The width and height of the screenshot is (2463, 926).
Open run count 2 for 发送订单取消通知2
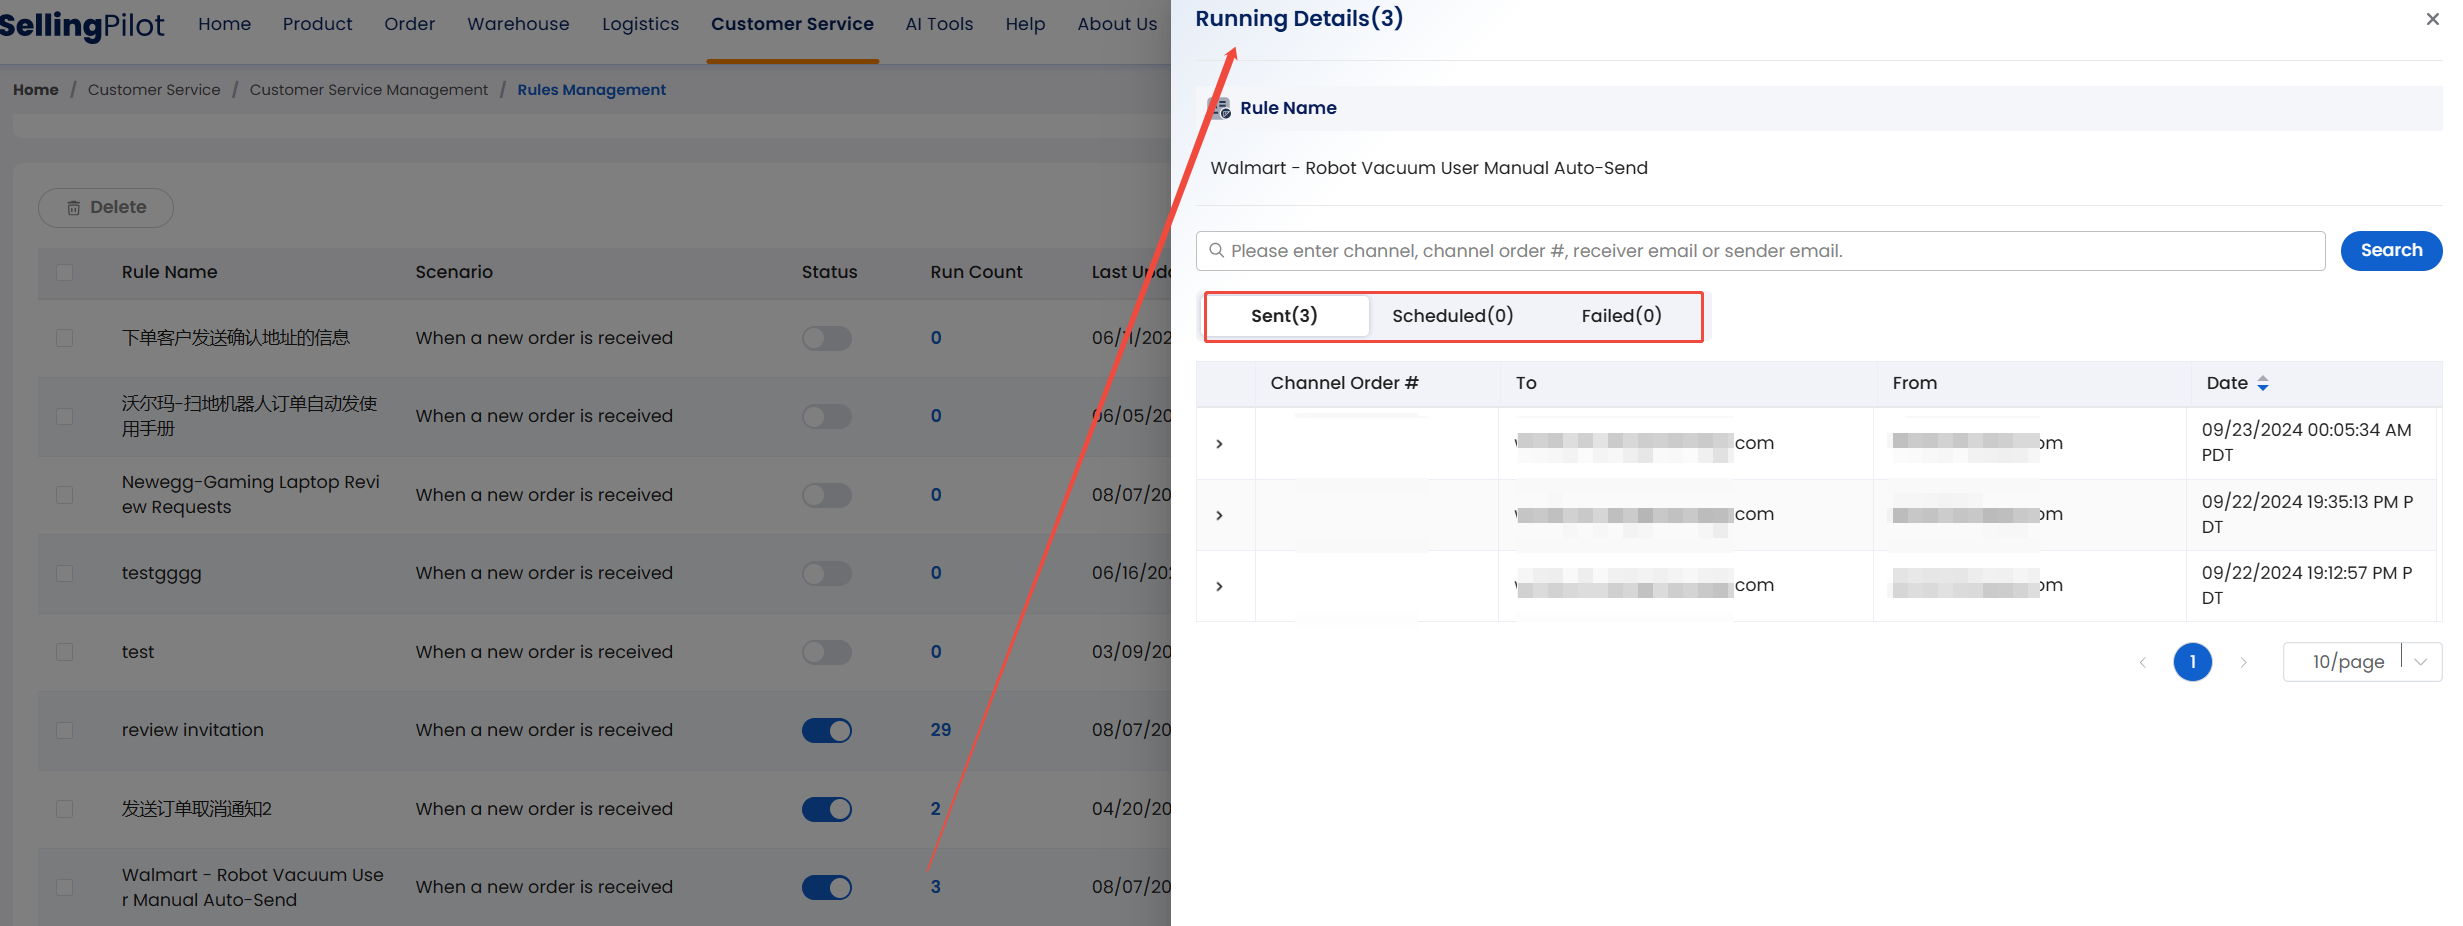click(936, 809)
